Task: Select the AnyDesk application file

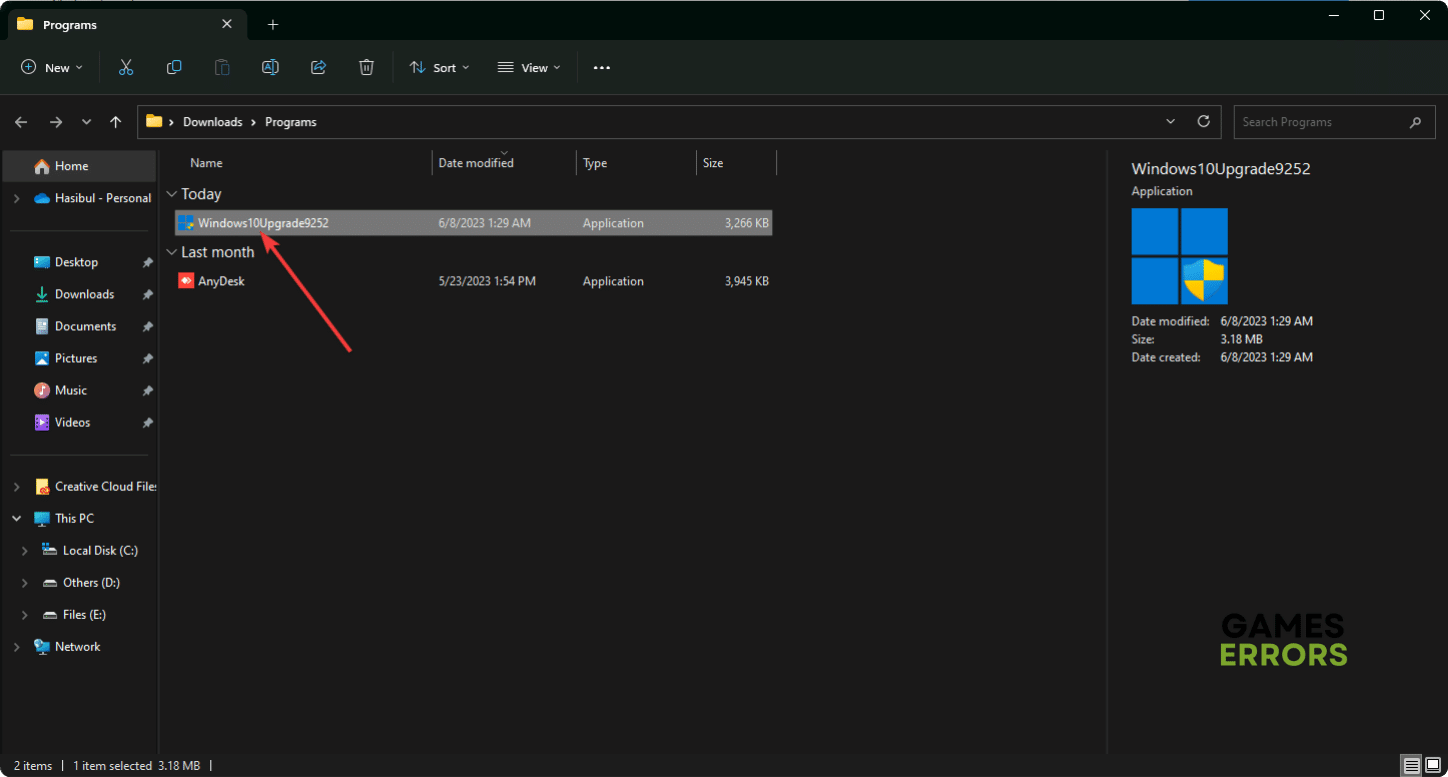Action: [221, 281]
